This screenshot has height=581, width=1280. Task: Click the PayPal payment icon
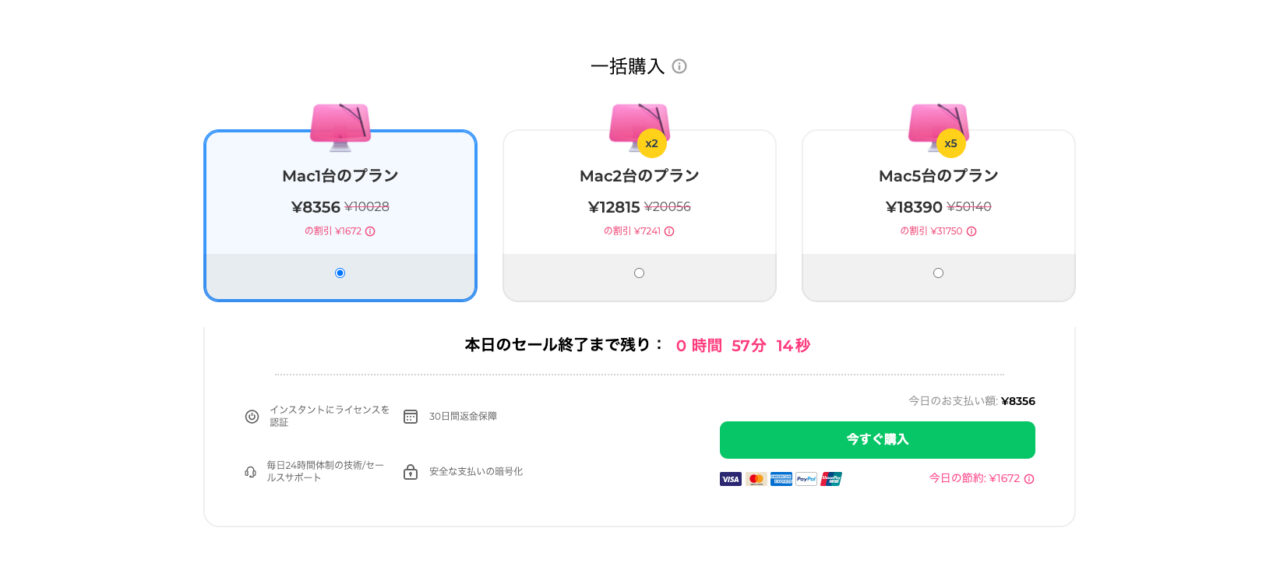coord(806,479)
